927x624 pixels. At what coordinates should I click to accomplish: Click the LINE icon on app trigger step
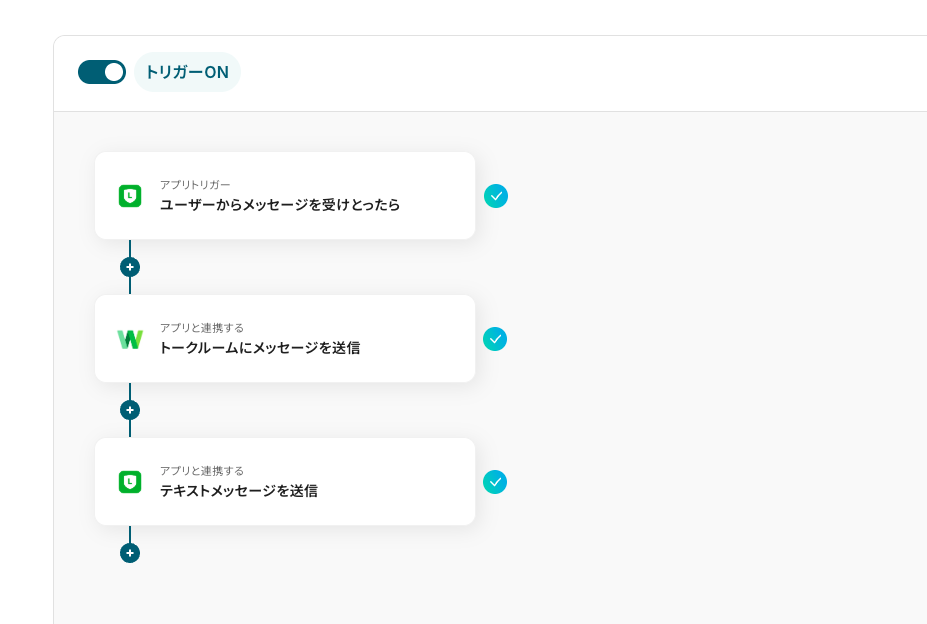[130, 196]
